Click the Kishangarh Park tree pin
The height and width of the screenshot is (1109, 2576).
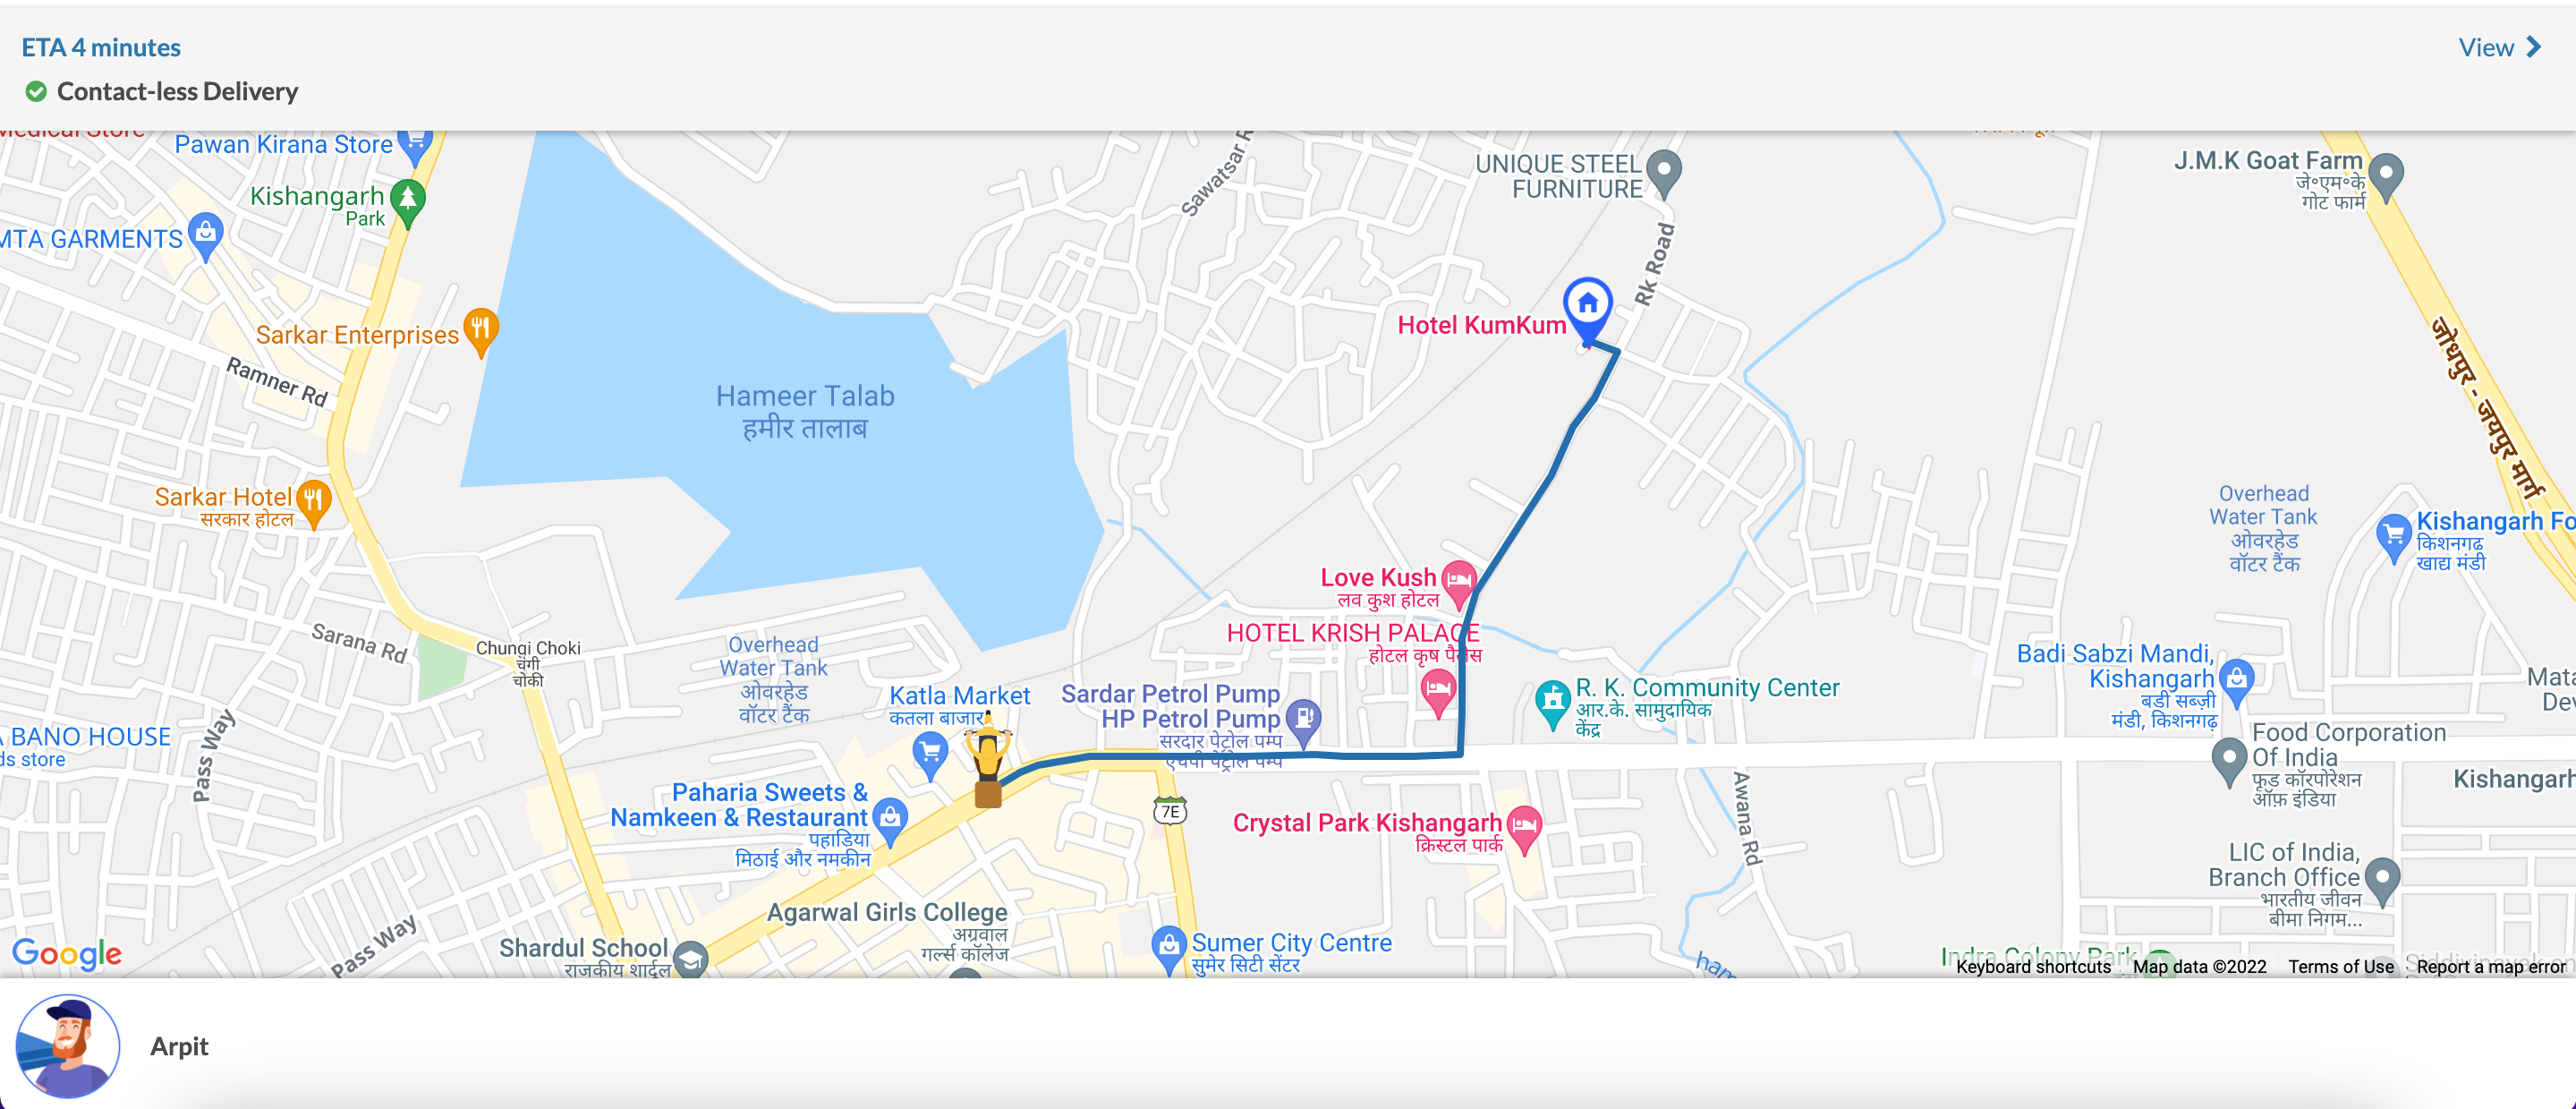point(407,201)
